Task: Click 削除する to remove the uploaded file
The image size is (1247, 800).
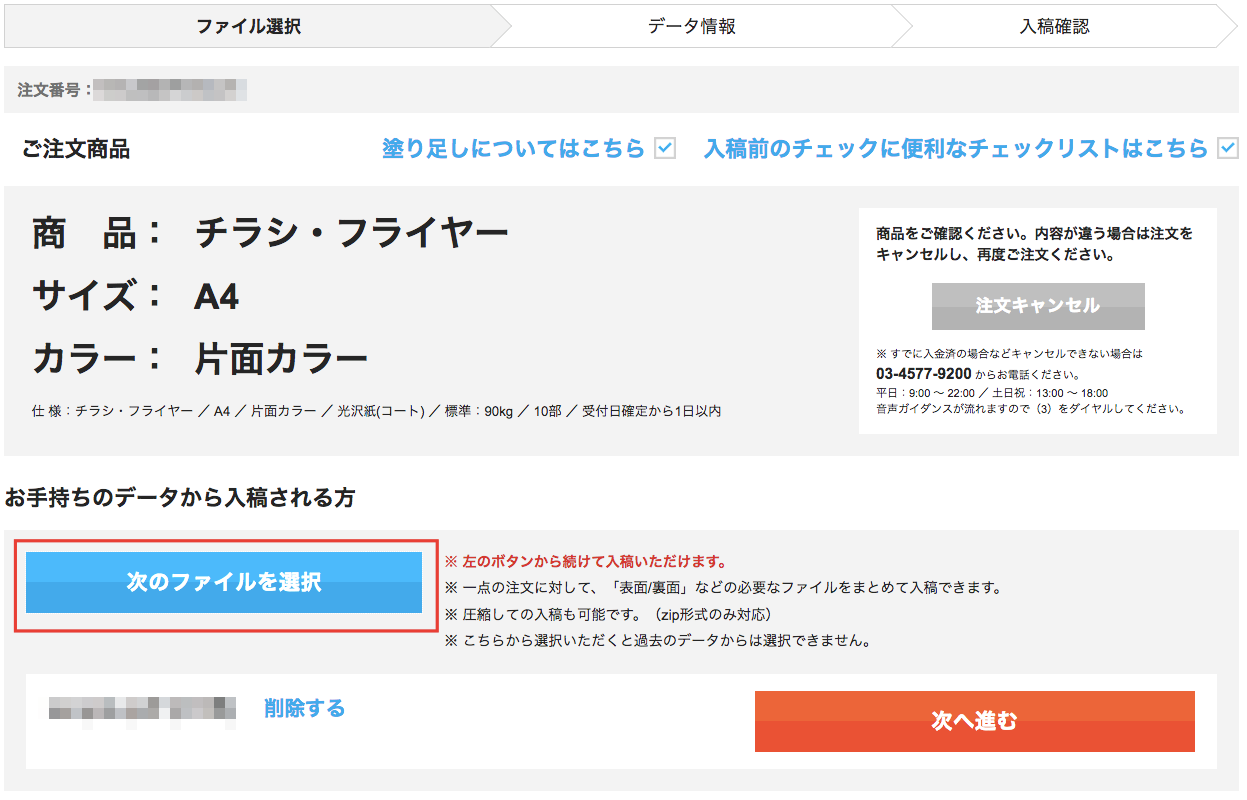Action: coord(305,708)
